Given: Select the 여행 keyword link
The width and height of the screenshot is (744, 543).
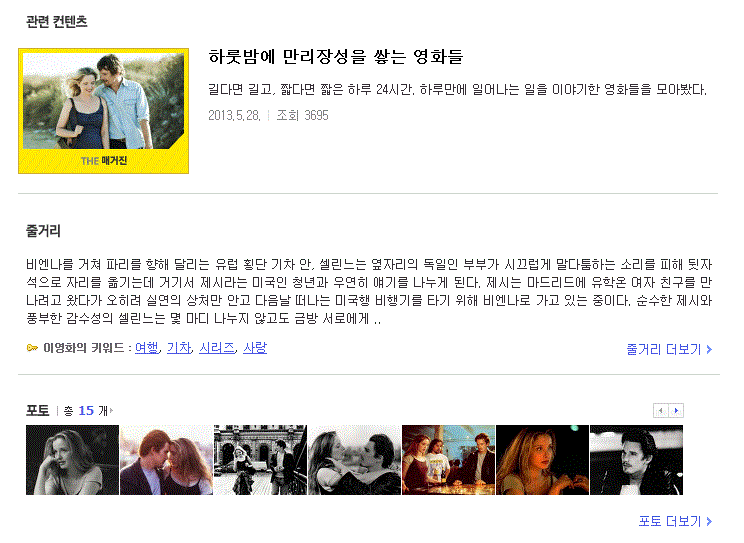Looking at the screenshot, I should point(147,348).
